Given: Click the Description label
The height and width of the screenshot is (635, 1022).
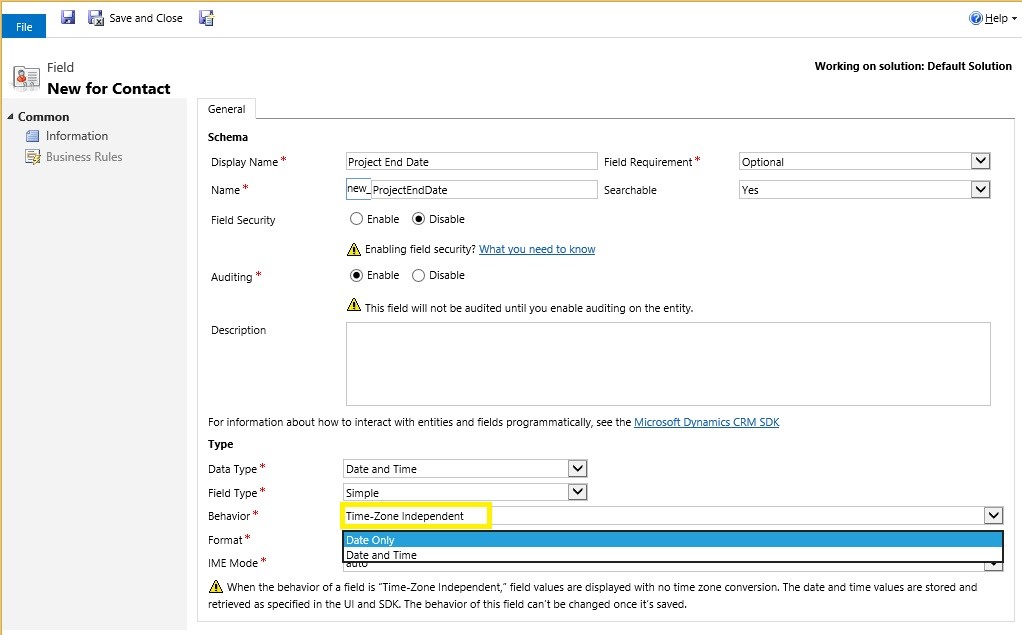Looking at the screenshot, I should pos(239,330).
